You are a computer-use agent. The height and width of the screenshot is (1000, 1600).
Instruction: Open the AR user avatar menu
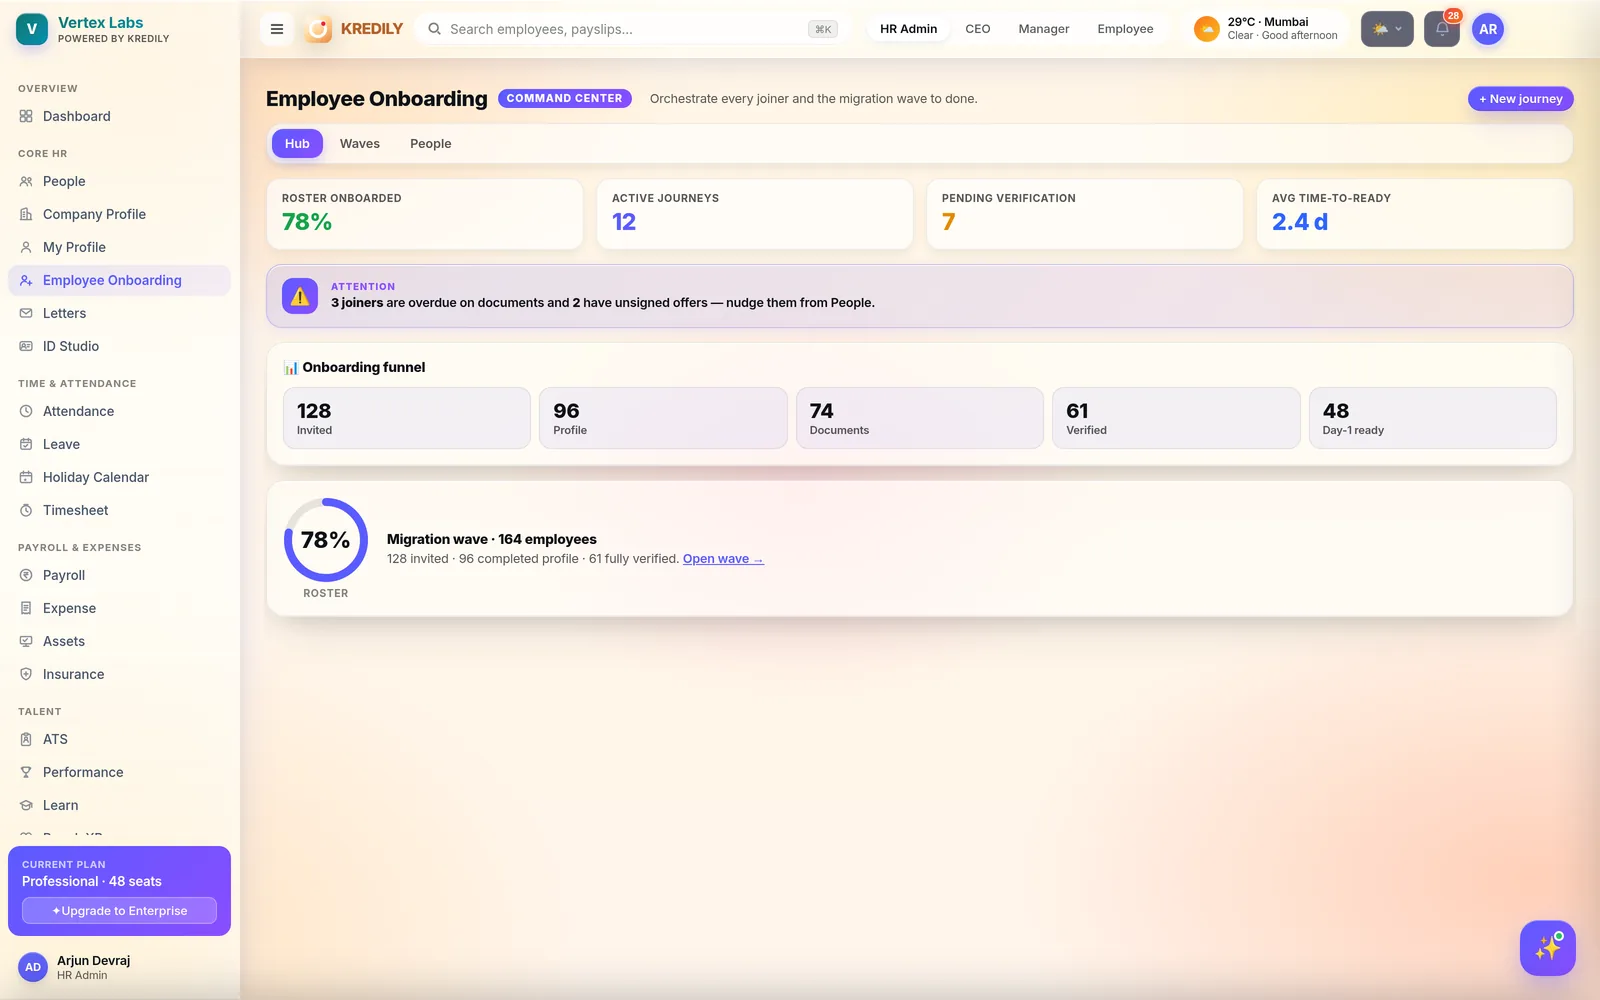(1488, 29)
